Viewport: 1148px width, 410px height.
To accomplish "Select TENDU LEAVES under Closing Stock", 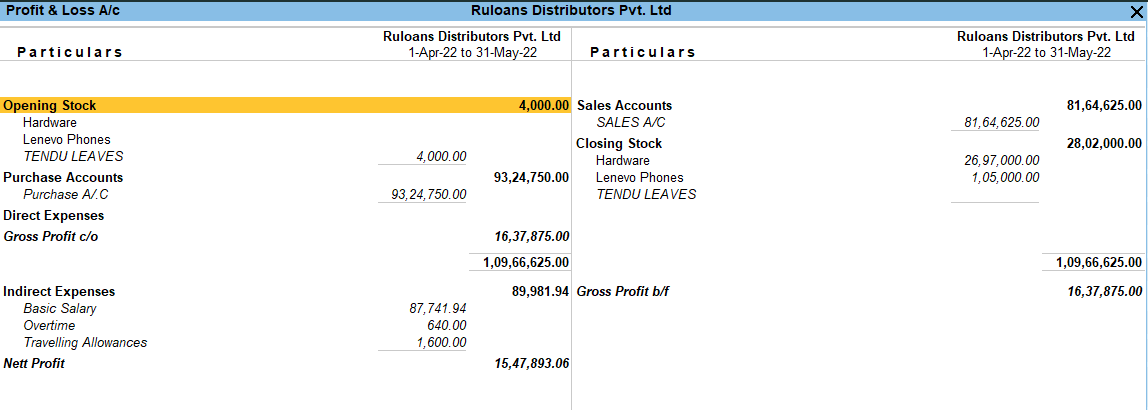I will 646,194.
